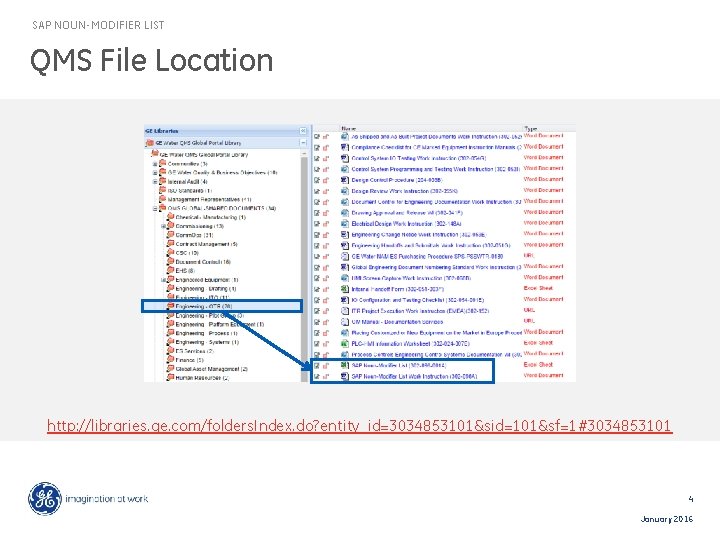This screenshot has height=540, width=720.
Task: Expand the Engineered Equipment subfolder node
Action: tap(163, 280)
